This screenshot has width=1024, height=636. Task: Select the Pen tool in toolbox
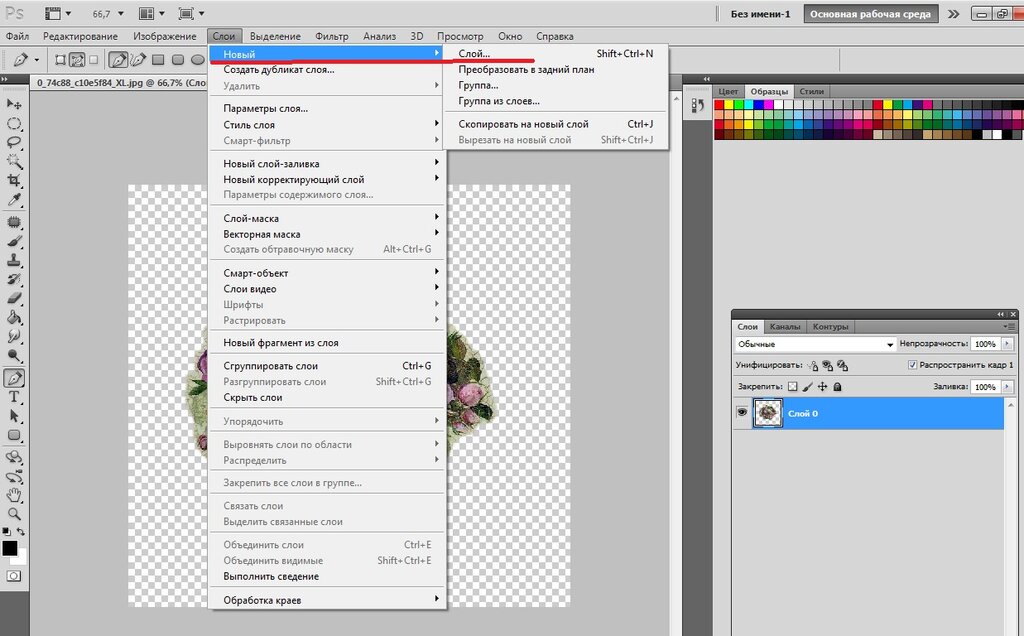click(x=14, y=377)
